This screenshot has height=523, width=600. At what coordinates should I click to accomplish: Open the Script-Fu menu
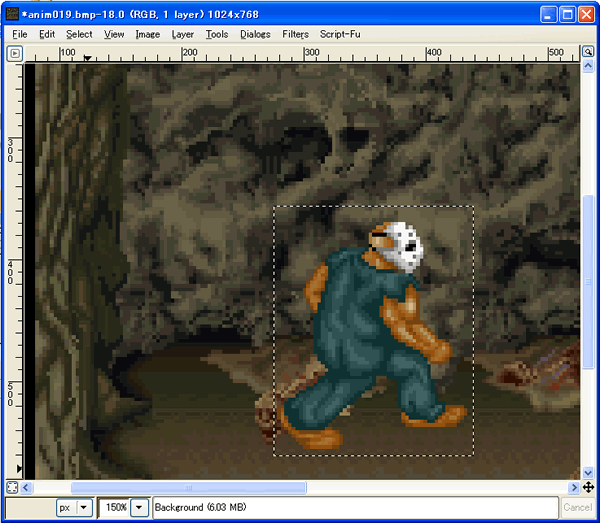(340, 34)
